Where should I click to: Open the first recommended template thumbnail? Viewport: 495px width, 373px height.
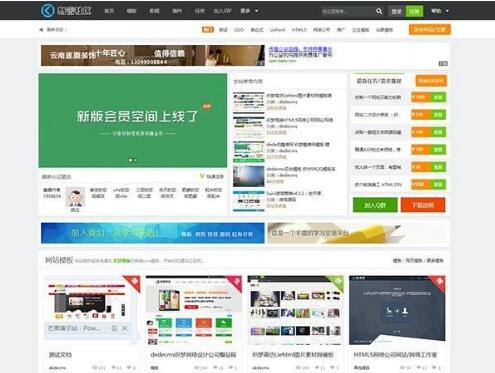249,102
